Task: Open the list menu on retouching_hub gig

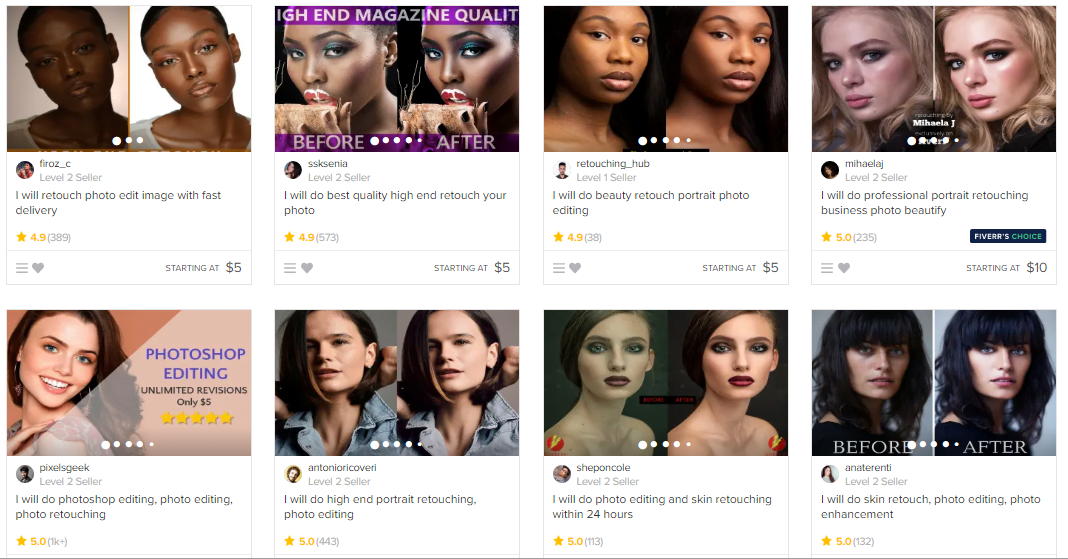Action: (x=559, y=268)
